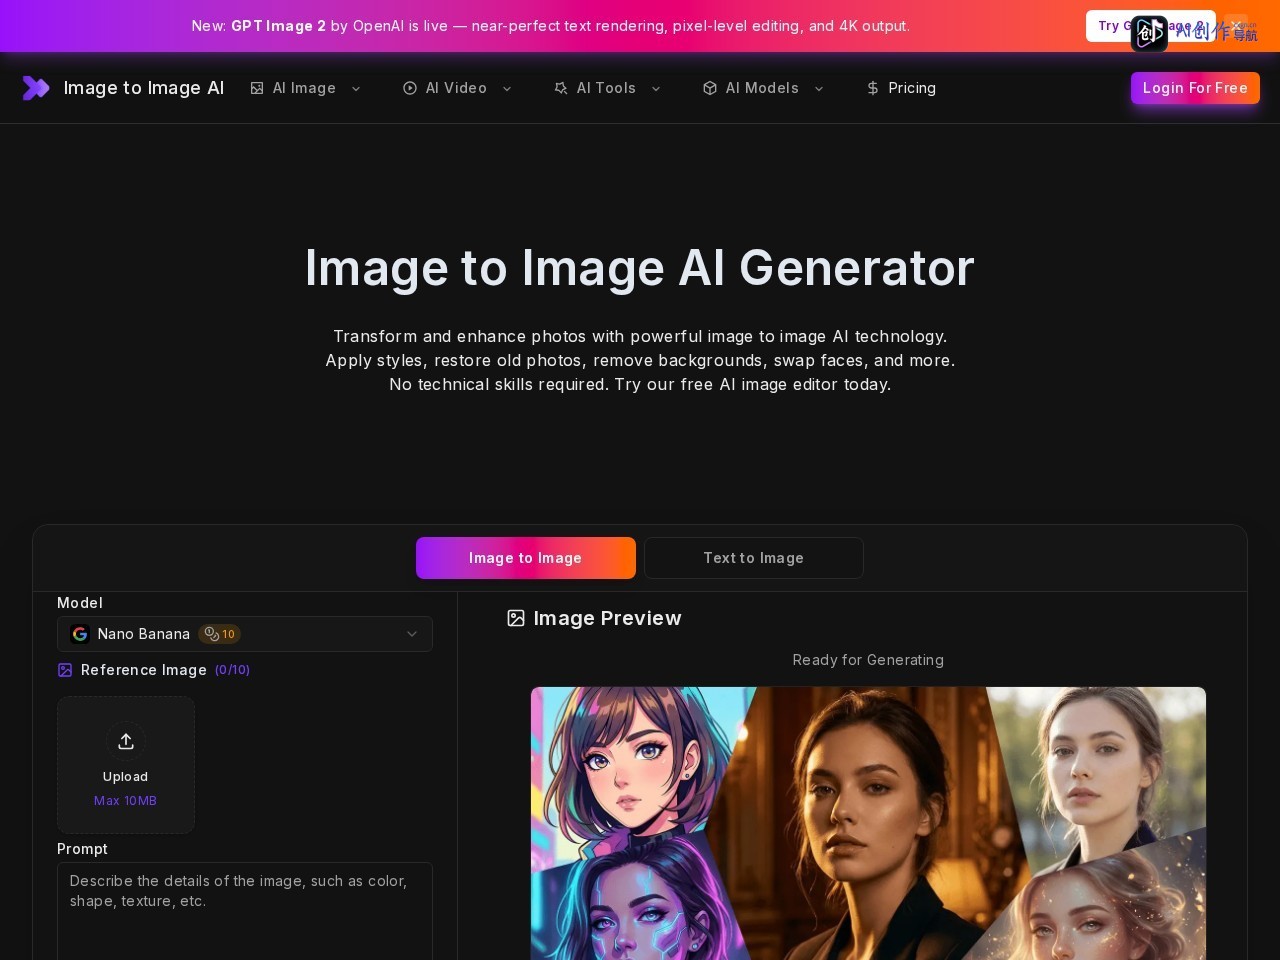Expand the AI Models menu
The width and height of the screenshot is (1280, 960).
click(x=763, y=88)
